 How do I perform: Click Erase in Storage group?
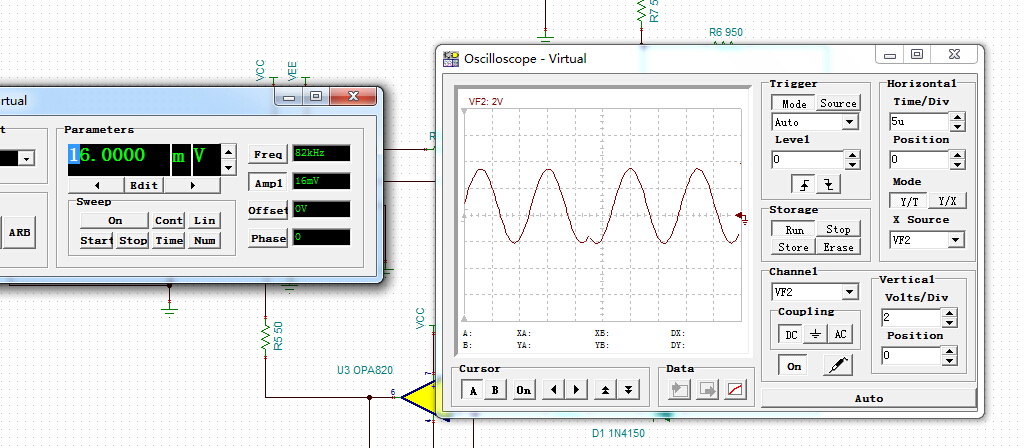tap(837, 247)
